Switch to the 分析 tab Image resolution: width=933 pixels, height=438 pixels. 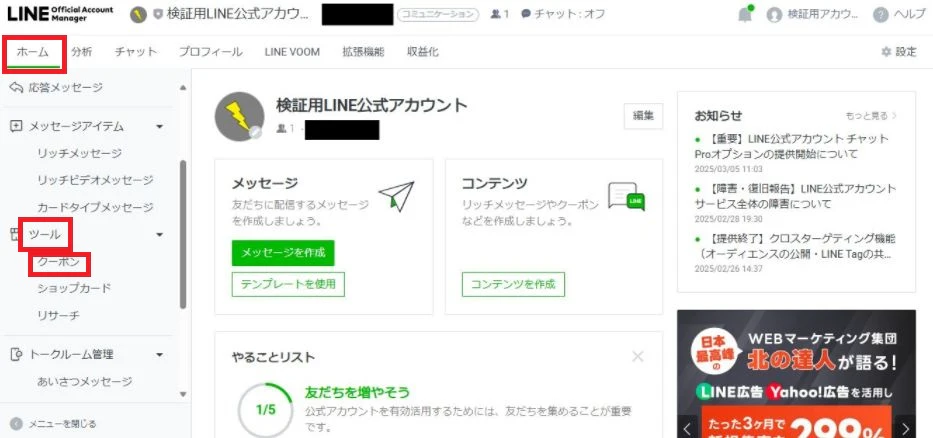pos(82,52)
